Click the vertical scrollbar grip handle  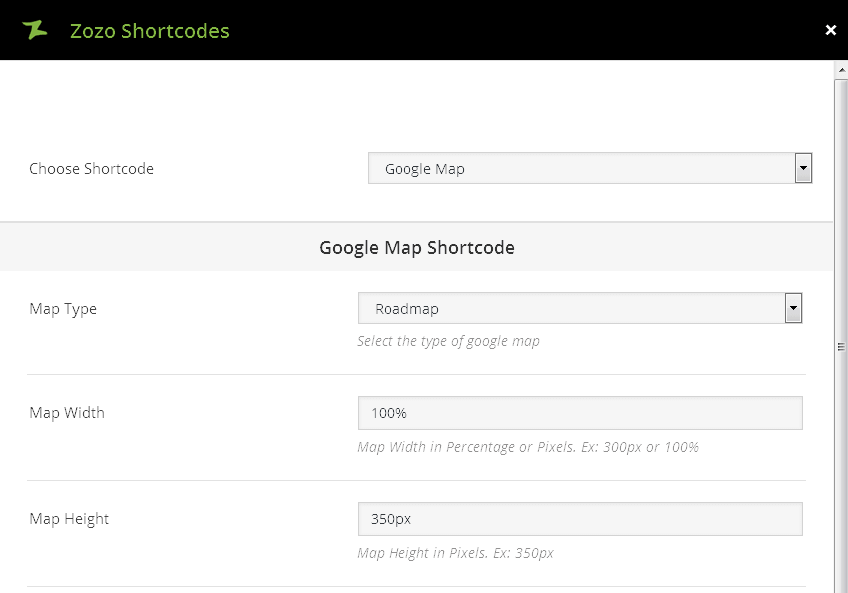pyautogui.click(x=841, y=346)
